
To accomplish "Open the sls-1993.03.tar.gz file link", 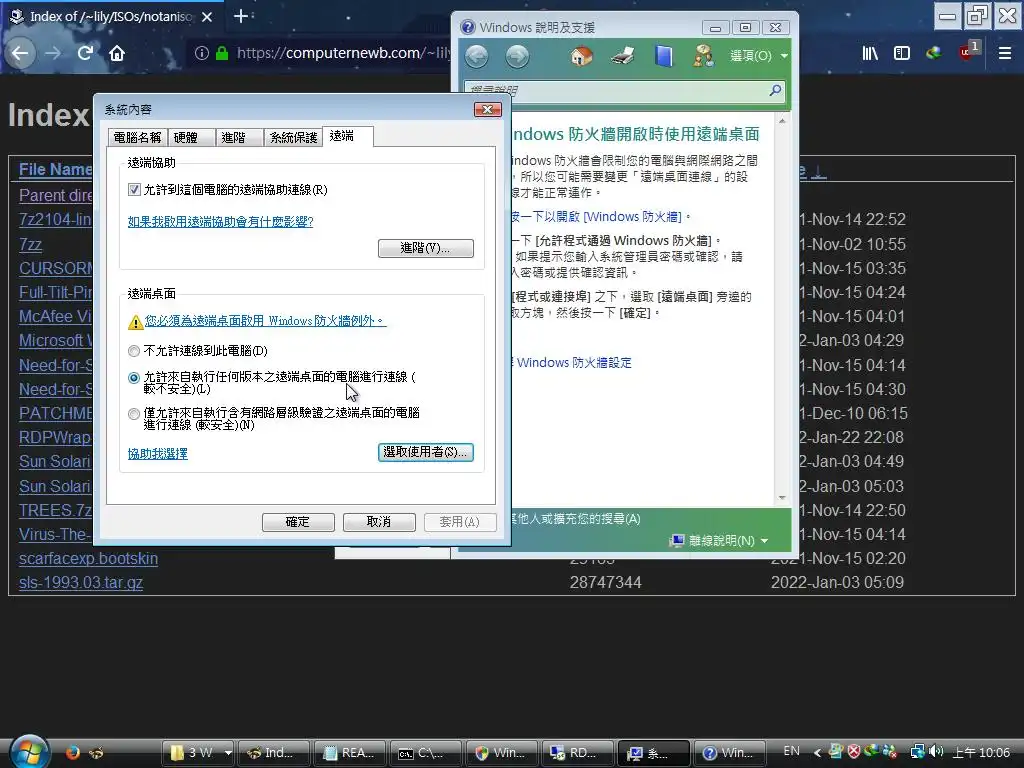I will (81, 583).
